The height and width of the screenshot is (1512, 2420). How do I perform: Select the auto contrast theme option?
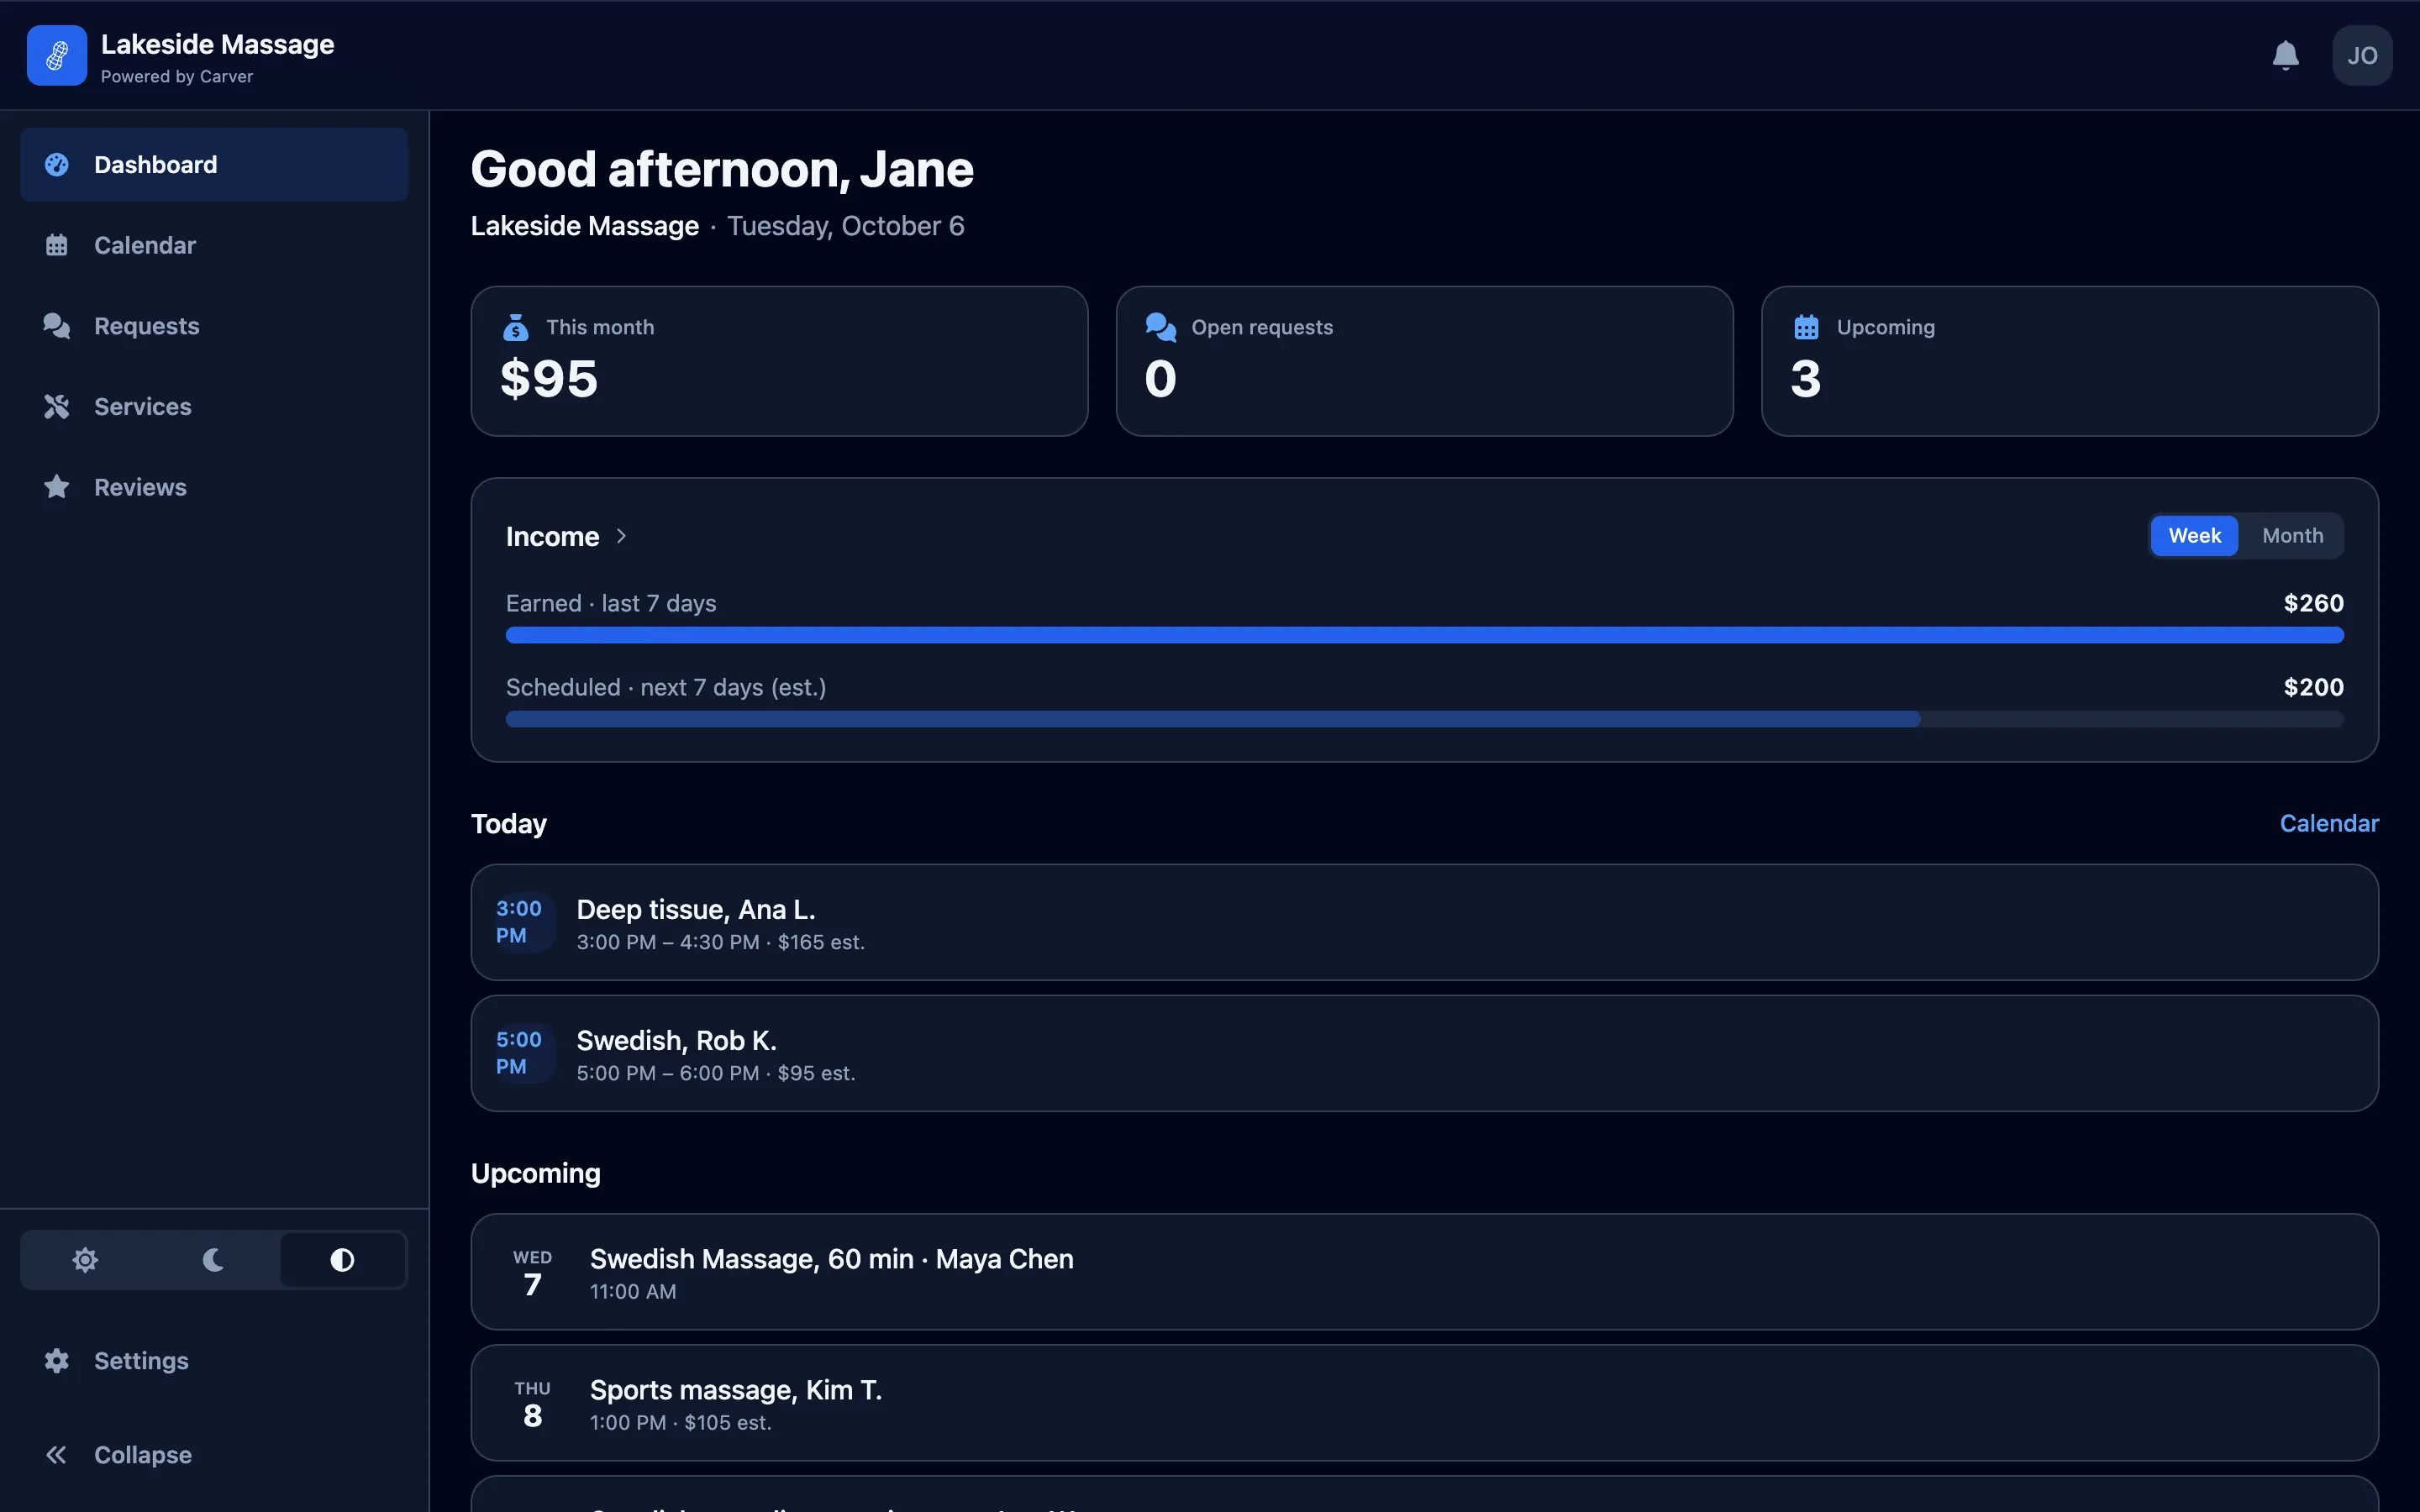(x=342, y=1260)
